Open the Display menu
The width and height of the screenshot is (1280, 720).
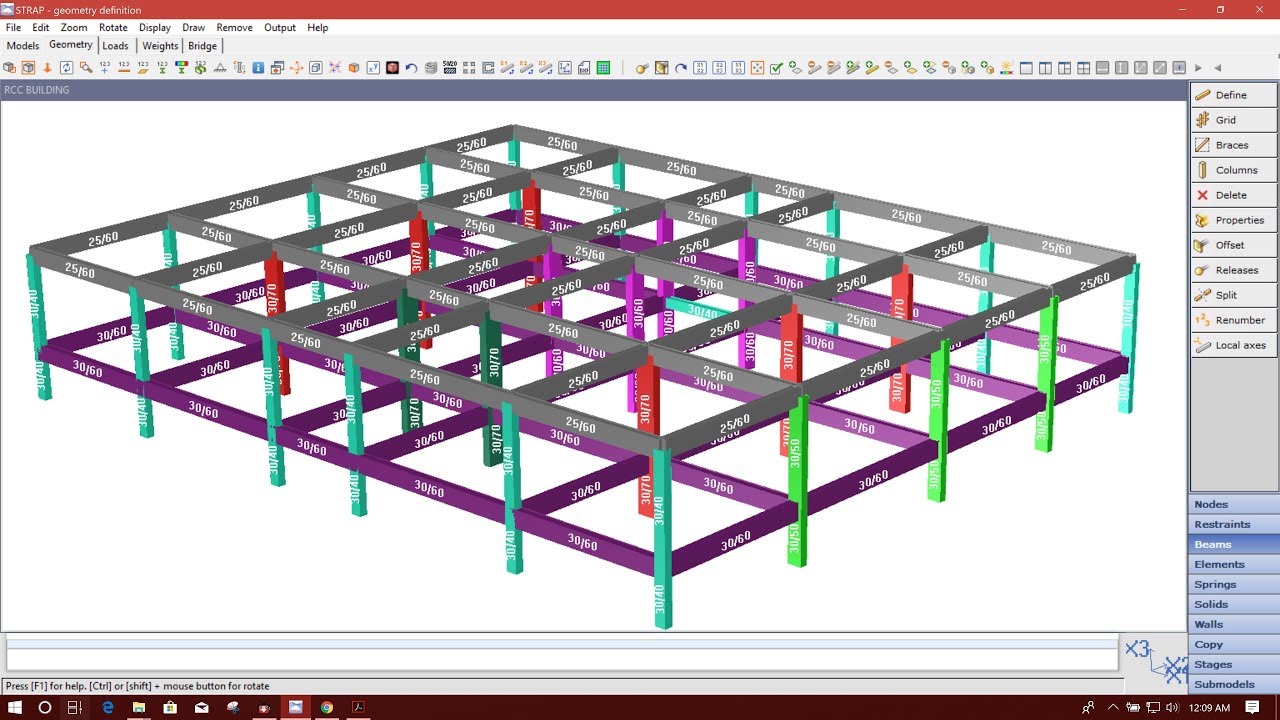[x=154, y=27]
